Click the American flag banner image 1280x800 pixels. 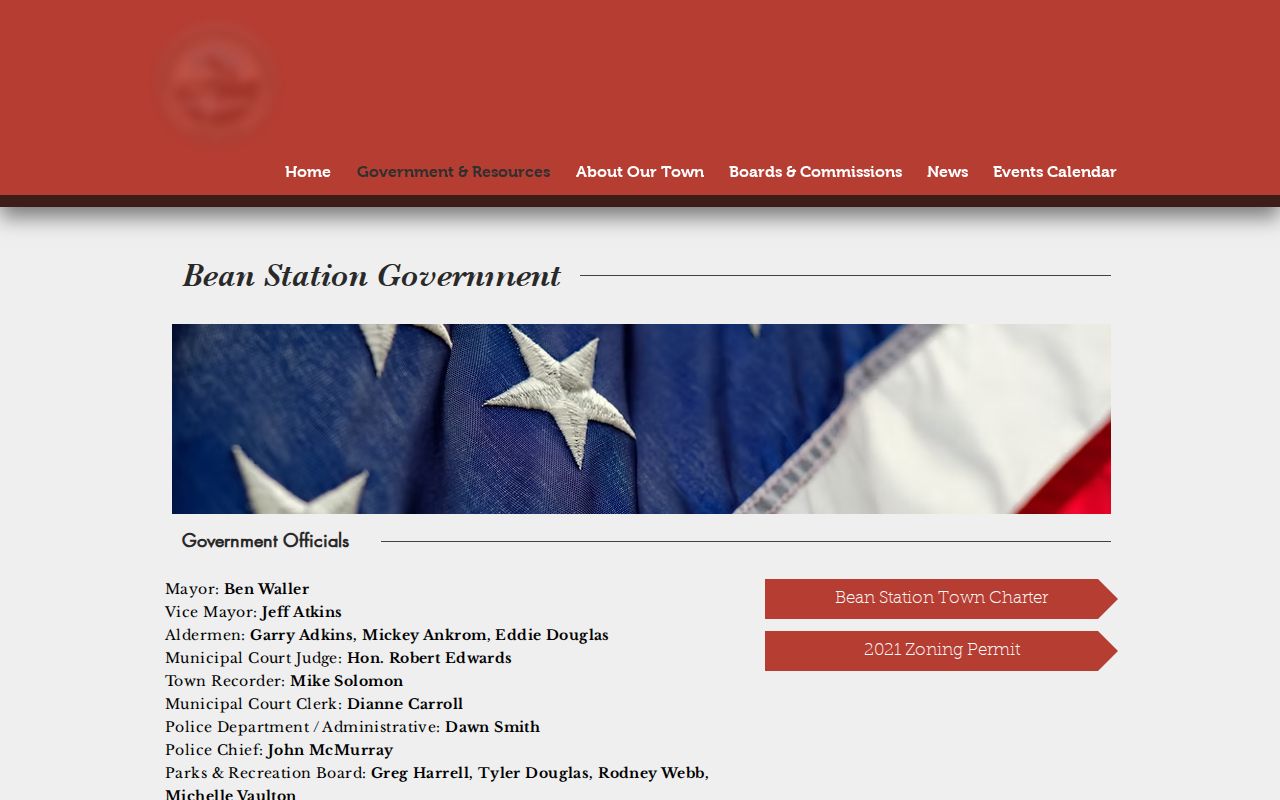[x=641, y=418]
